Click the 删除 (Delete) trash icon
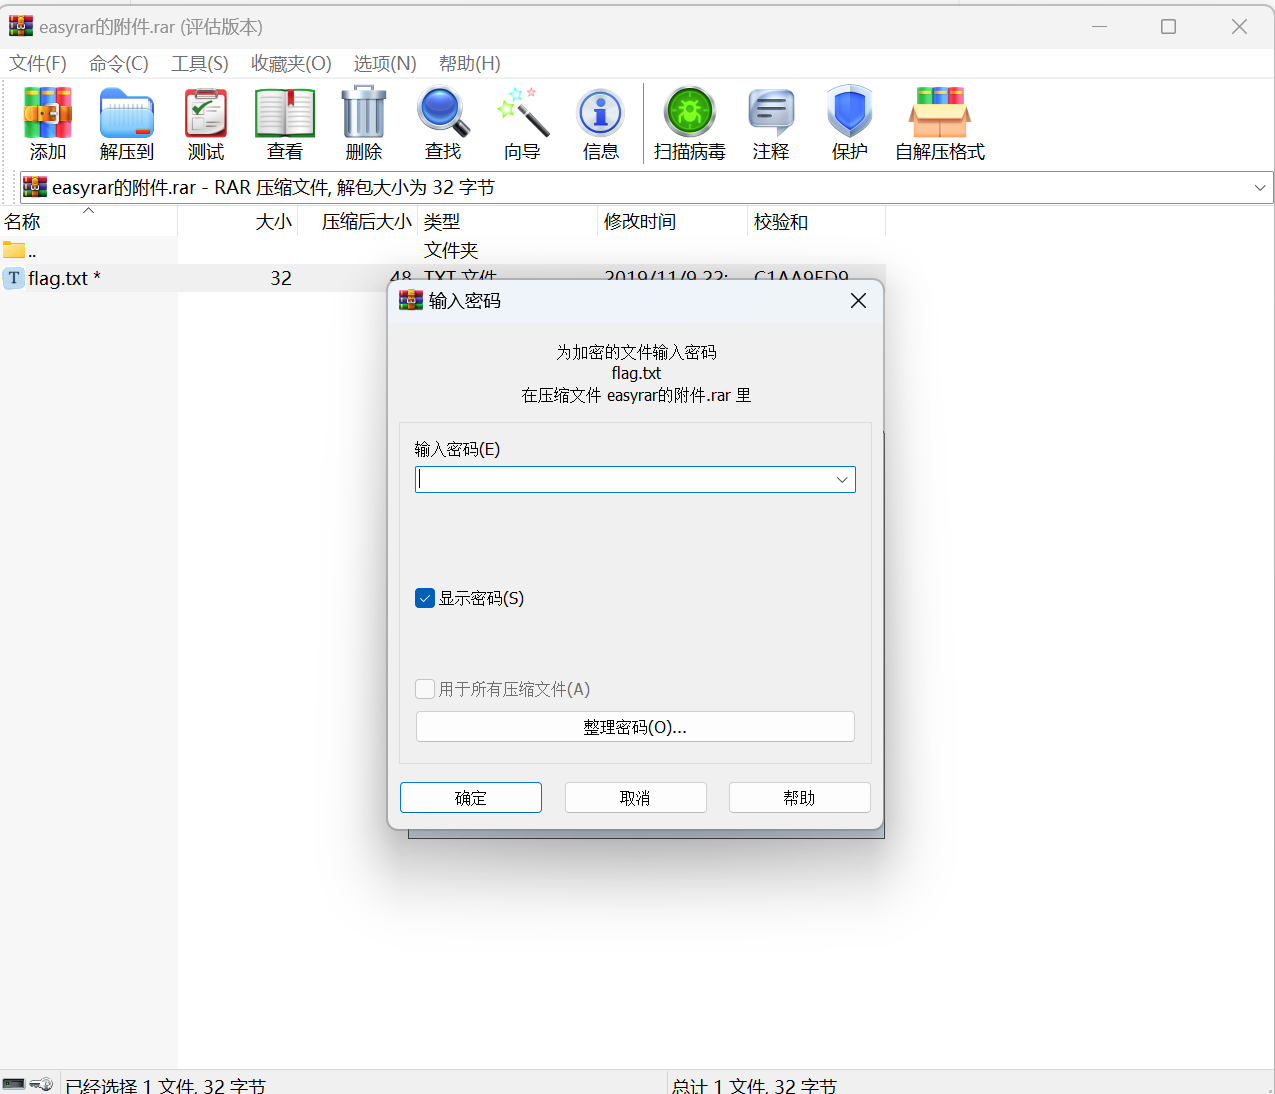1275x1094 pixels. click(x=364, y=112)
